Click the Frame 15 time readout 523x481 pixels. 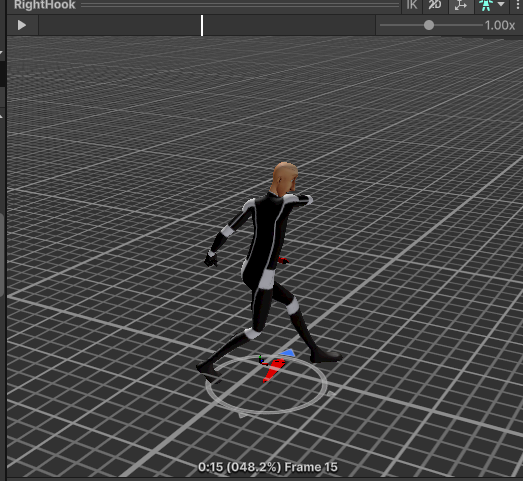(x=268, y=467)
